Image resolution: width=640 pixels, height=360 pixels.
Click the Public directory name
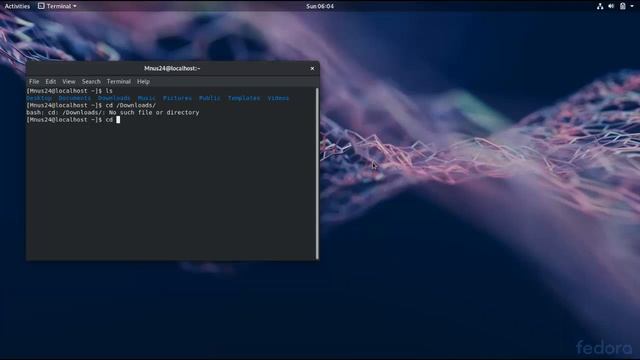[209, 98]
